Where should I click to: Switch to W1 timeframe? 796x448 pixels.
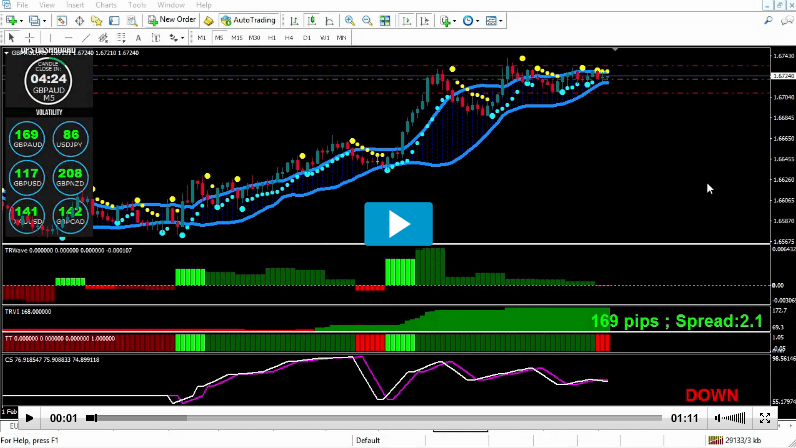pyautogui.click(x=325, y=38)
